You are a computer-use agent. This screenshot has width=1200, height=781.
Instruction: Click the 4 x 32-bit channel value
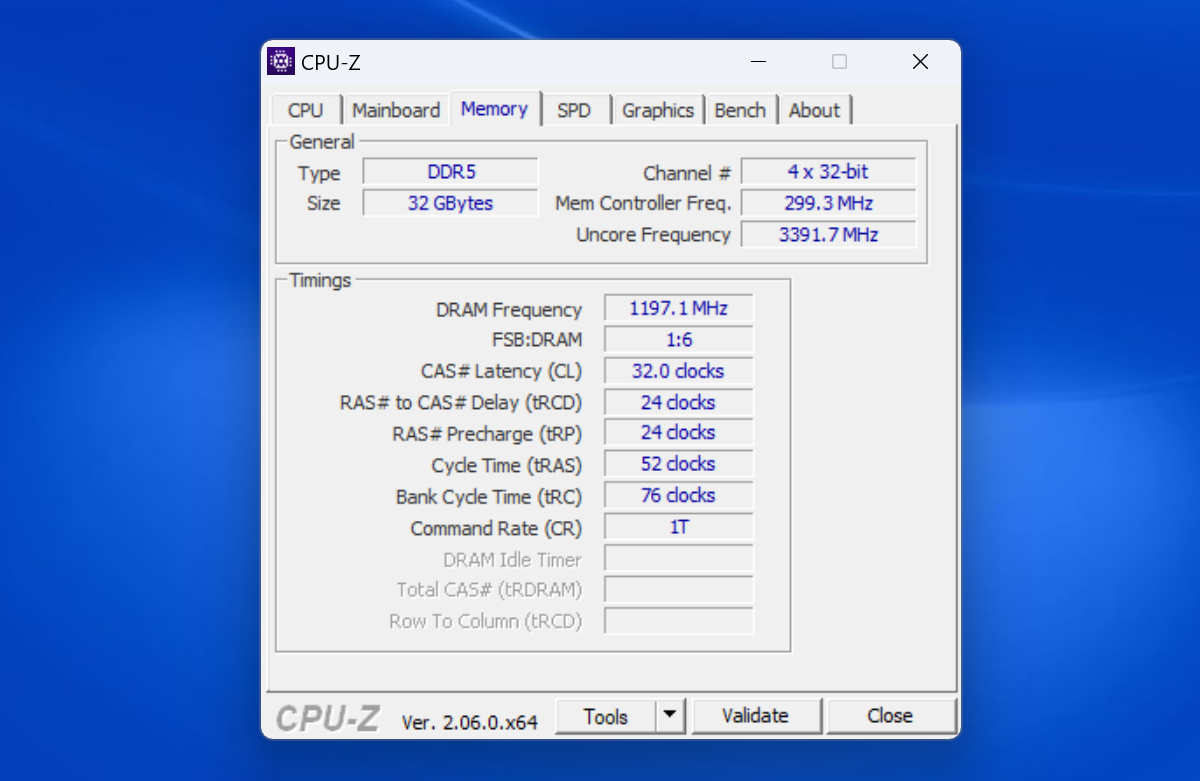tap(829, 172)
